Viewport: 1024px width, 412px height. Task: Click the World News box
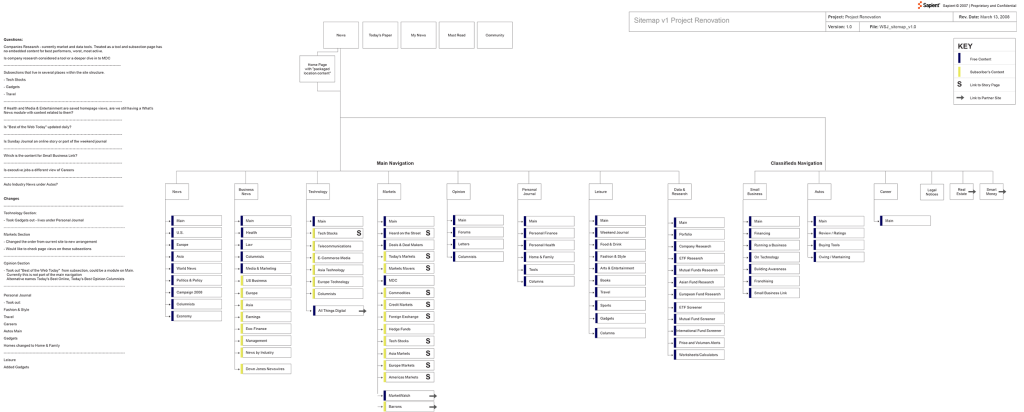(x=197, y=268)
